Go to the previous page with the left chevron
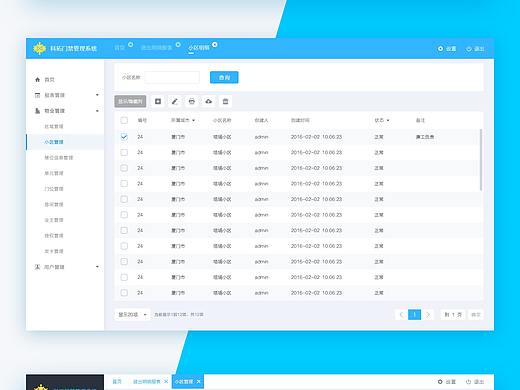This screenshot has height=390, width=520. 401,315
